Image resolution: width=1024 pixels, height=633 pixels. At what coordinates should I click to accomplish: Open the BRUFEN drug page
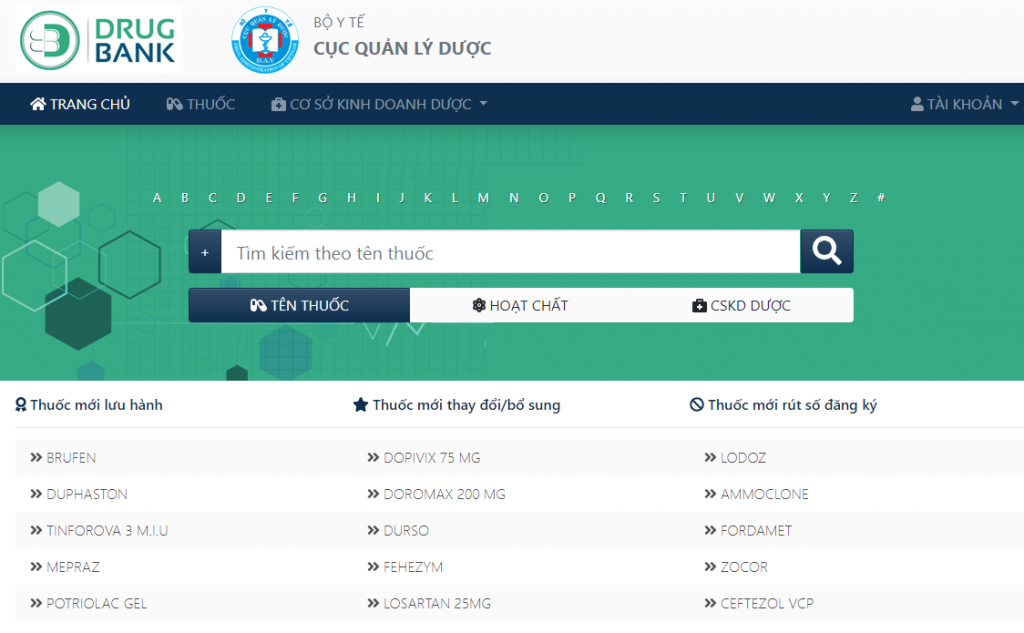(70, 457)
